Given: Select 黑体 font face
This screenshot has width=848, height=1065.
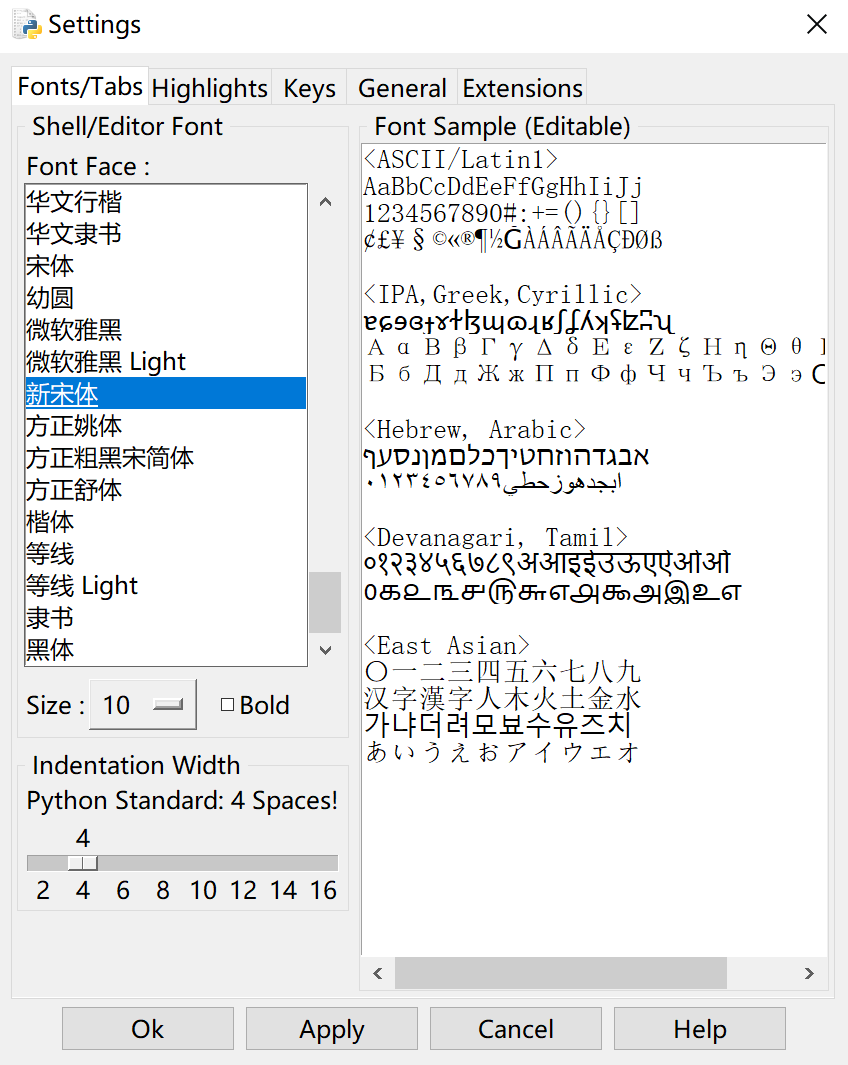Looking at the screenshot, I should [166, 649].
